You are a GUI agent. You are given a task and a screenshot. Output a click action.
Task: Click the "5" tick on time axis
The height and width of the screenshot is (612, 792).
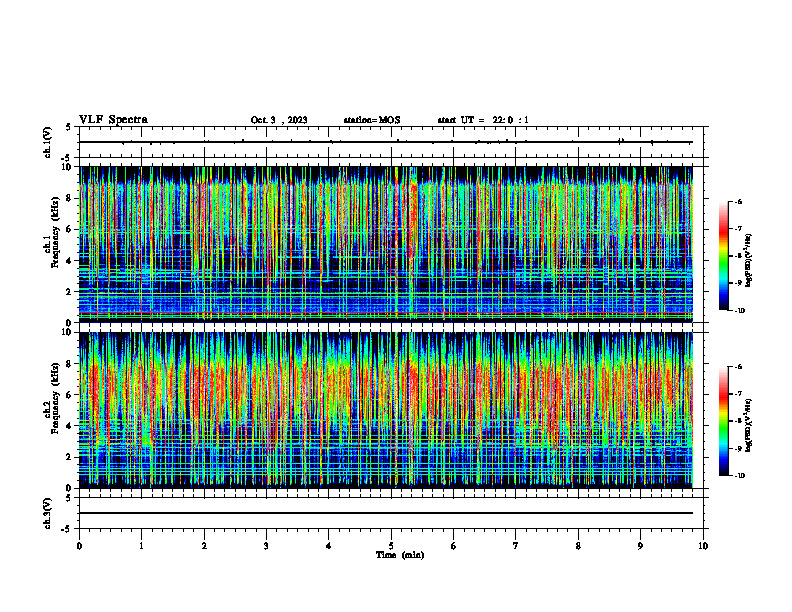391,546
